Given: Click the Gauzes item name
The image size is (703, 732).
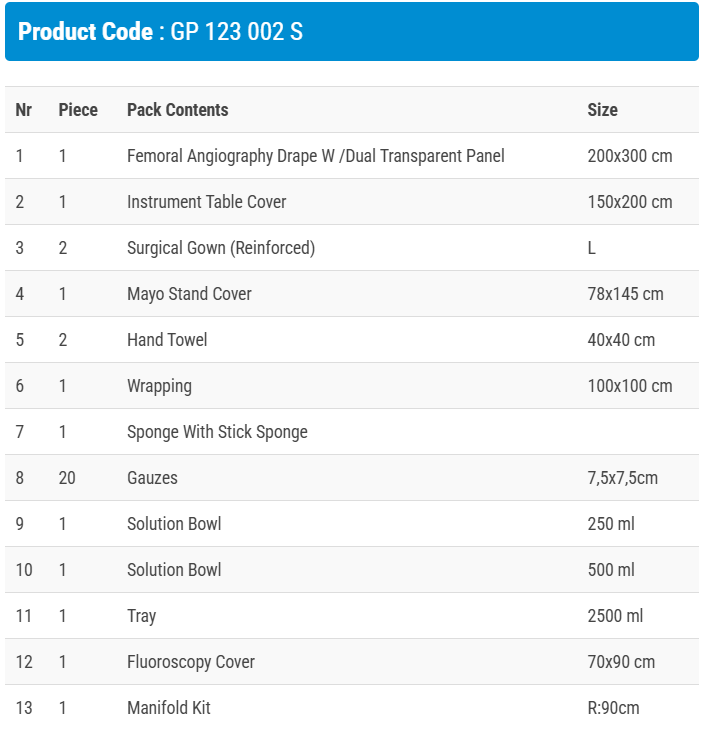Looking at the screenshot, I should tap(152, 478).
